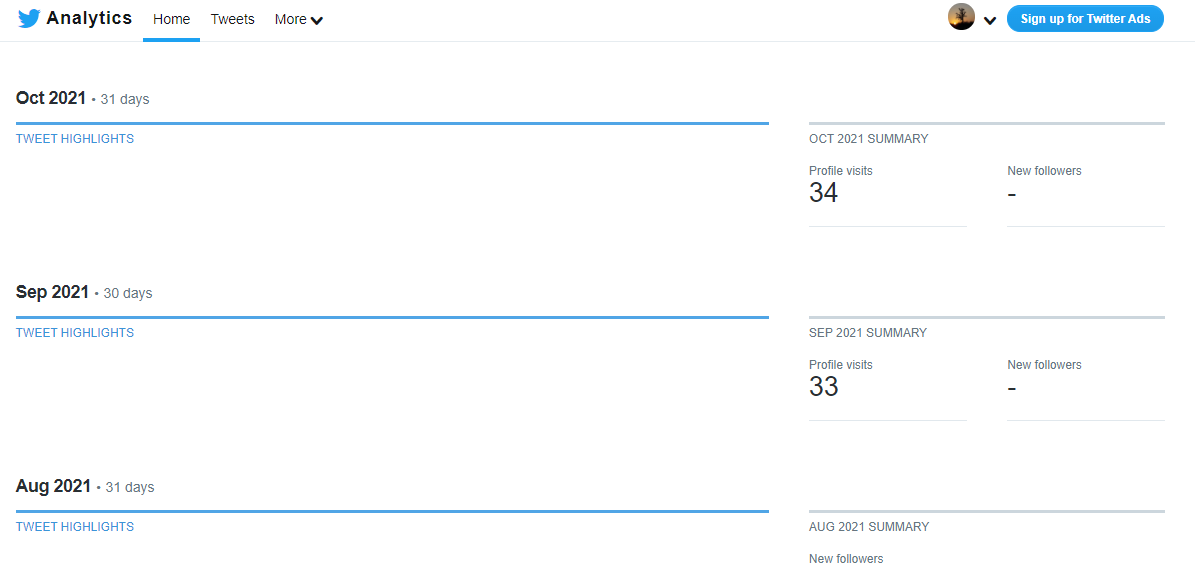
Task: Select the Sep 2021 month heading
Action: click(x=52, y=292)
